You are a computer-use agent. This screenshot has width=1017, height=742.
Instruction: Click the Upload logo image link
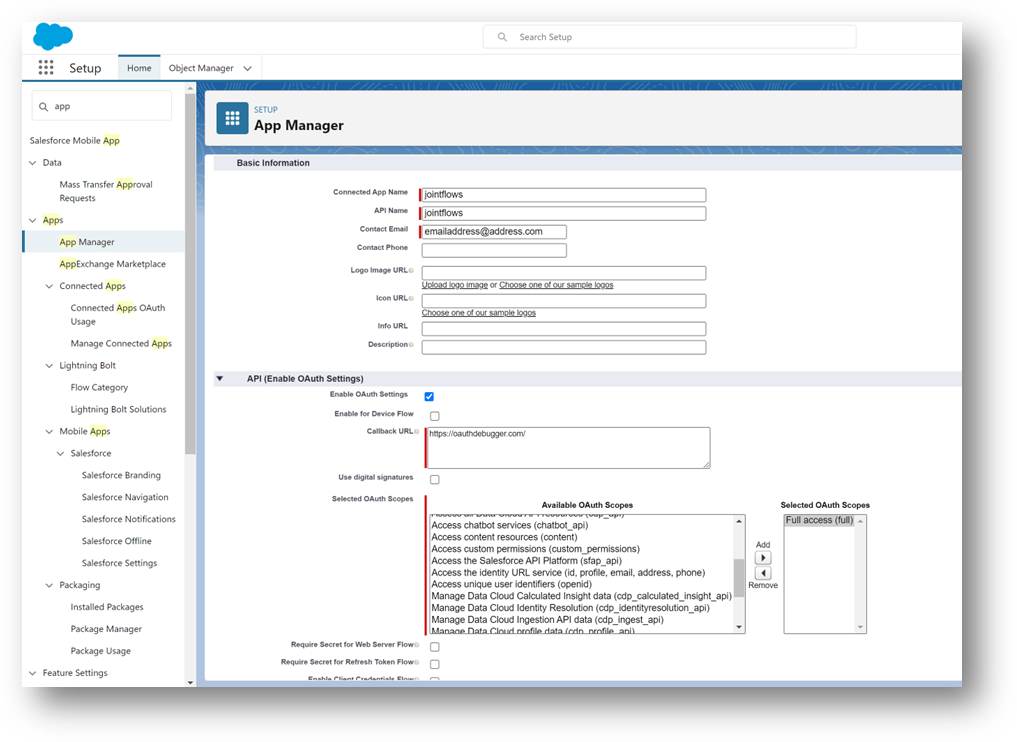tap(454, 285)
